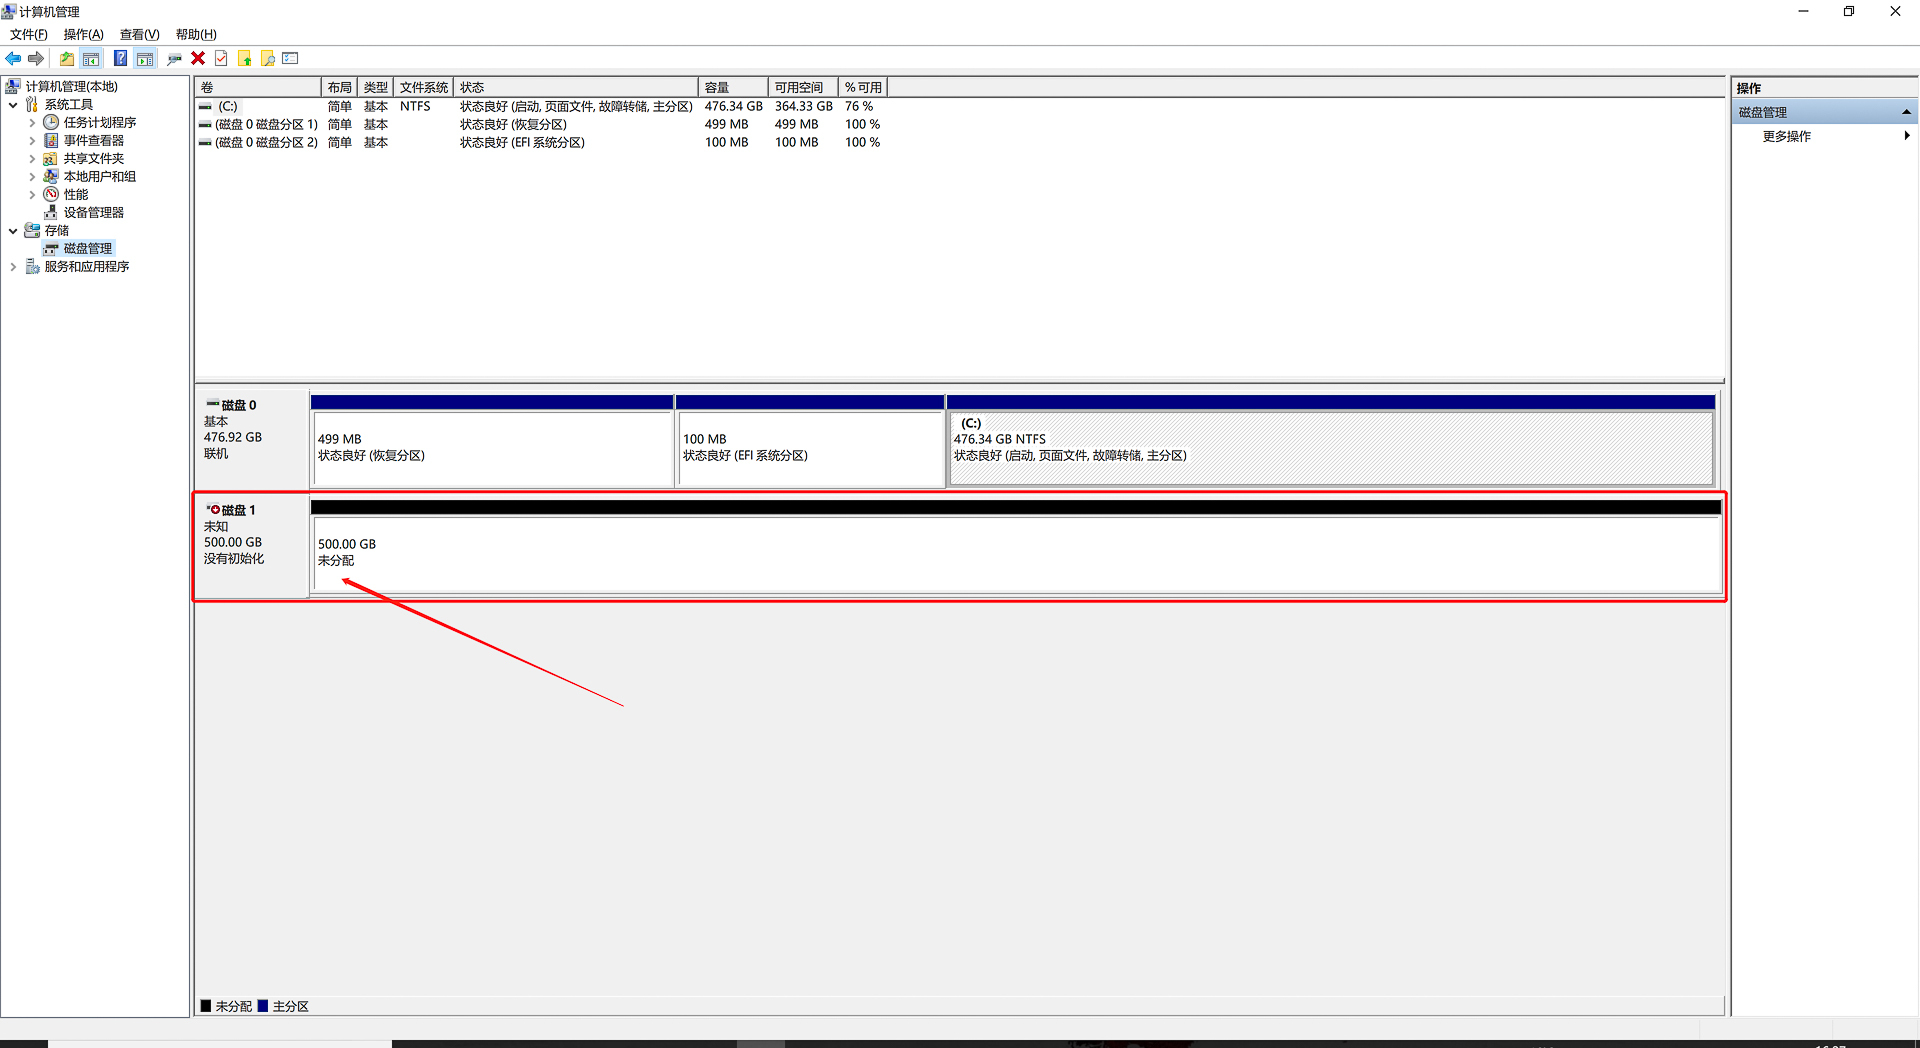Sort by the 类型 column header

[376, 88]
